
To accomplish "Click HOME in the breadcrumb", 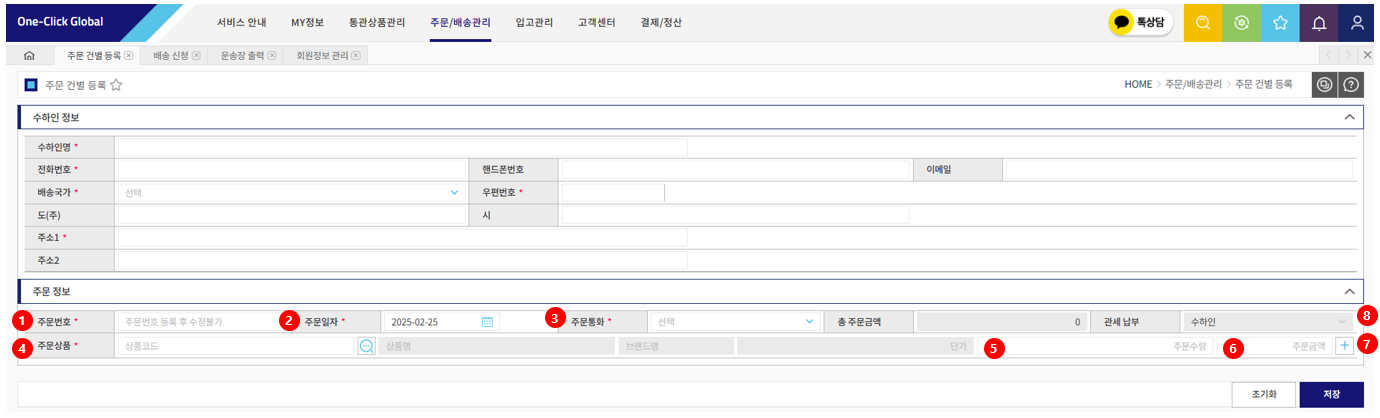I will [1138, 85].
